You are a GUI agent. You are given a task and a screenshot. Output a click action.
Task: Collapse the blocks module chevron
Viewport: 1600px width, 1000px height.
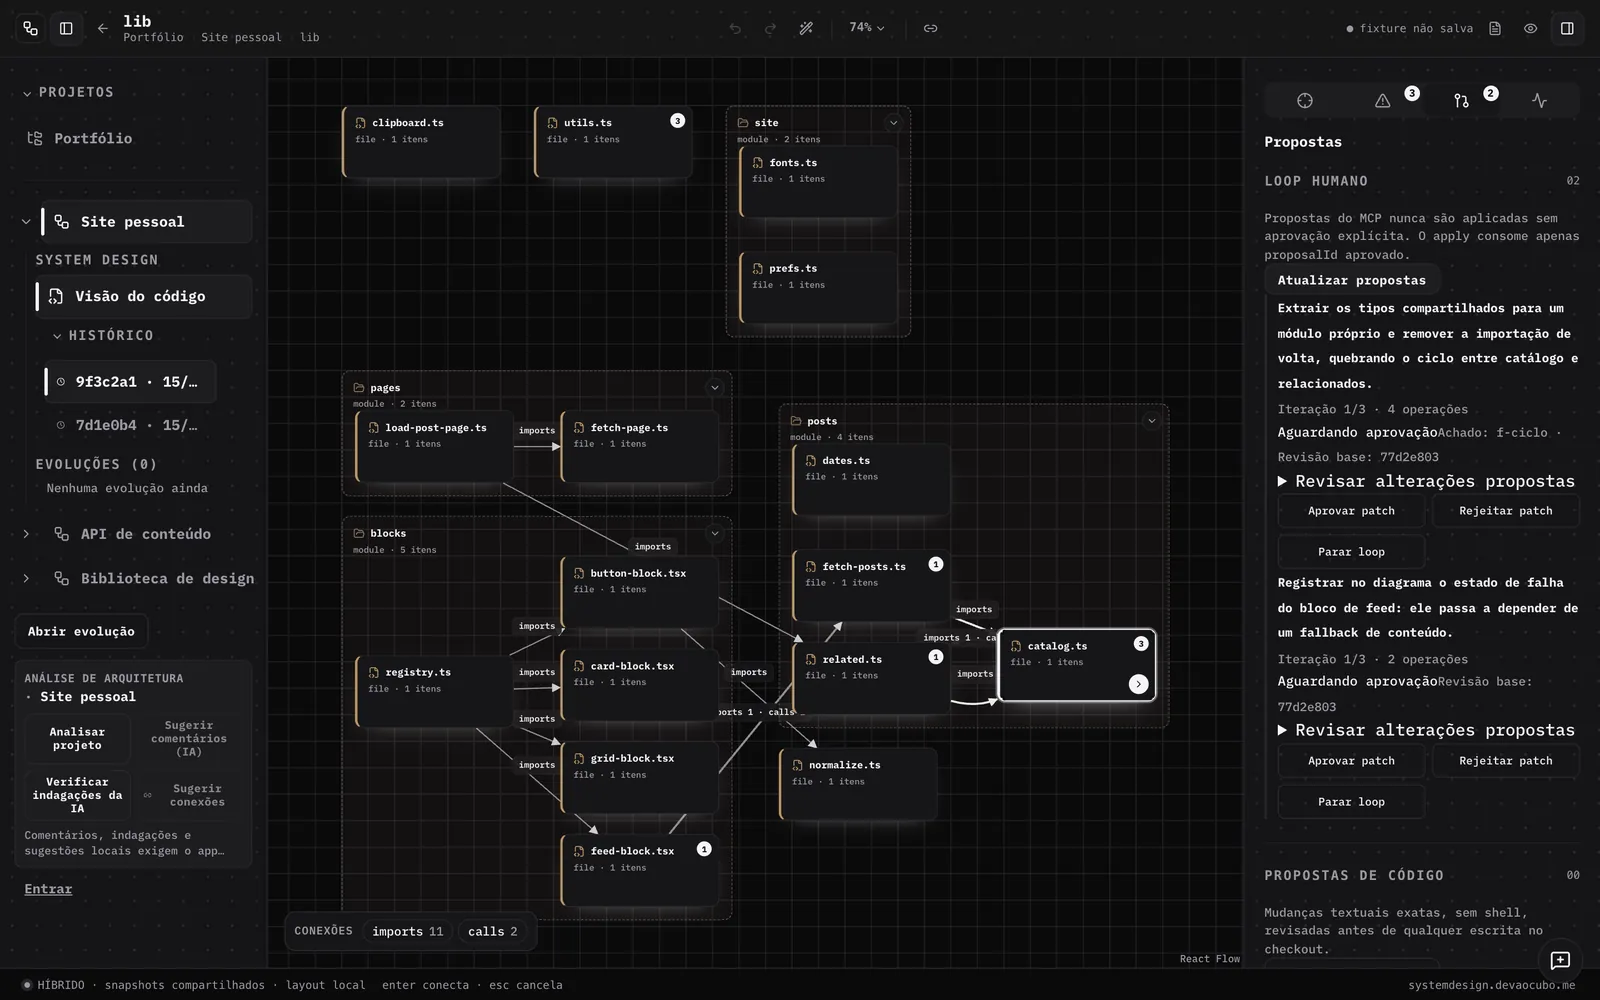click(715, 533)
